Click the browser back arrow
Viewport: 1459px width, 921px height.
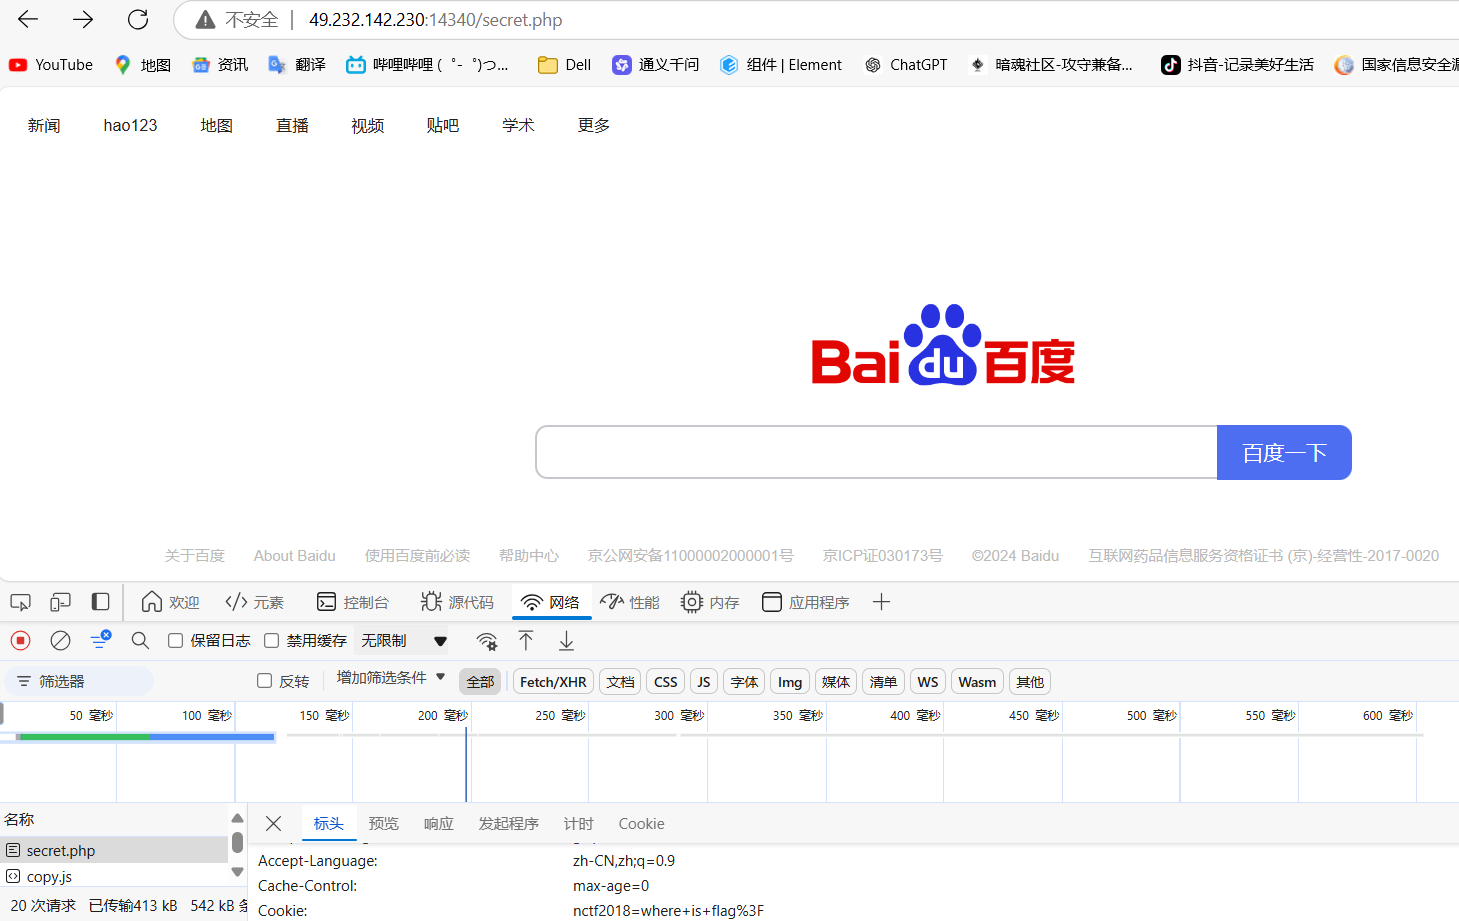[28, 19]
